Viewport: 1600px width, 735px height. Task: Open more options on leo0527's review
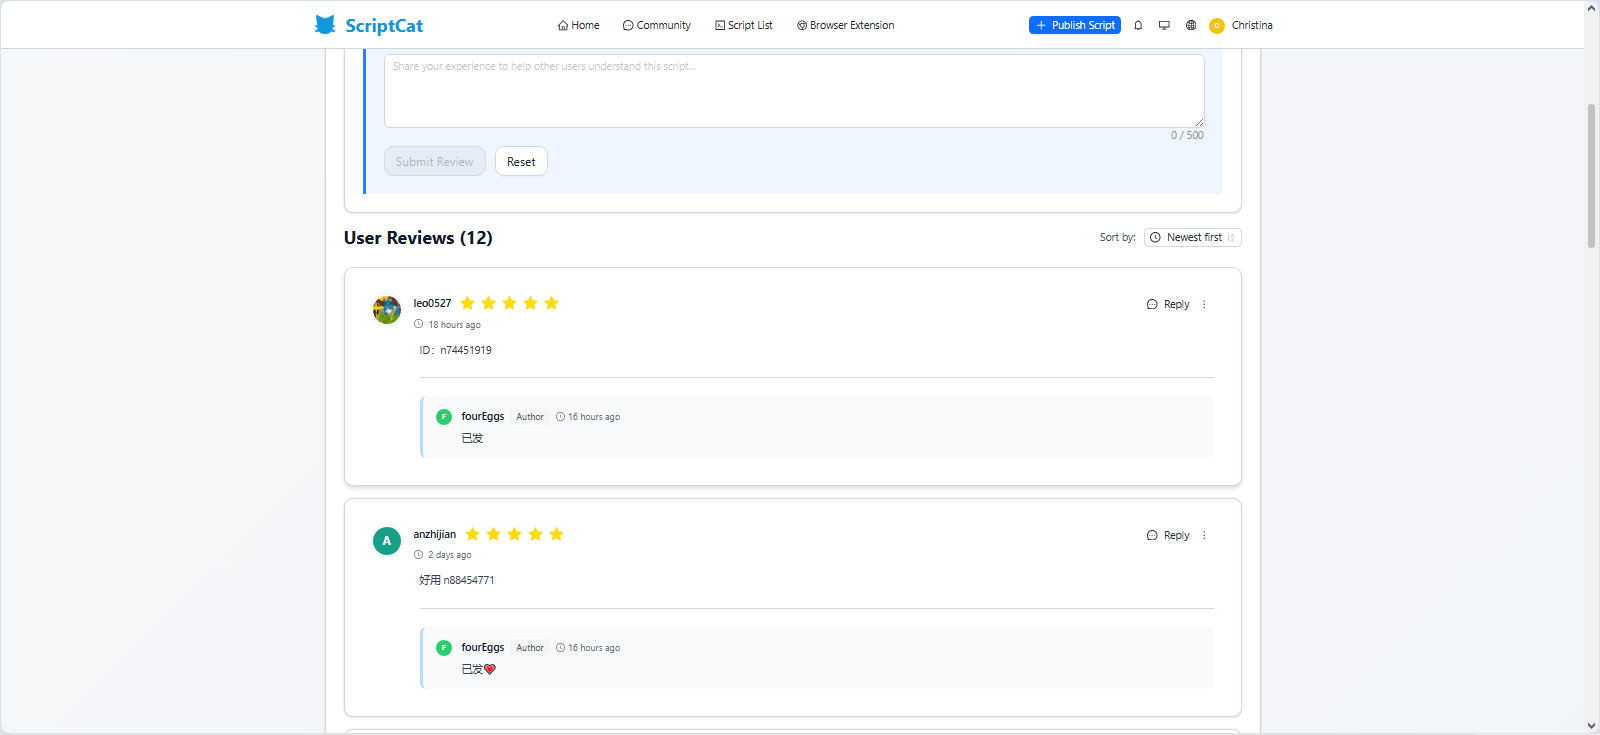point(1204,305)
